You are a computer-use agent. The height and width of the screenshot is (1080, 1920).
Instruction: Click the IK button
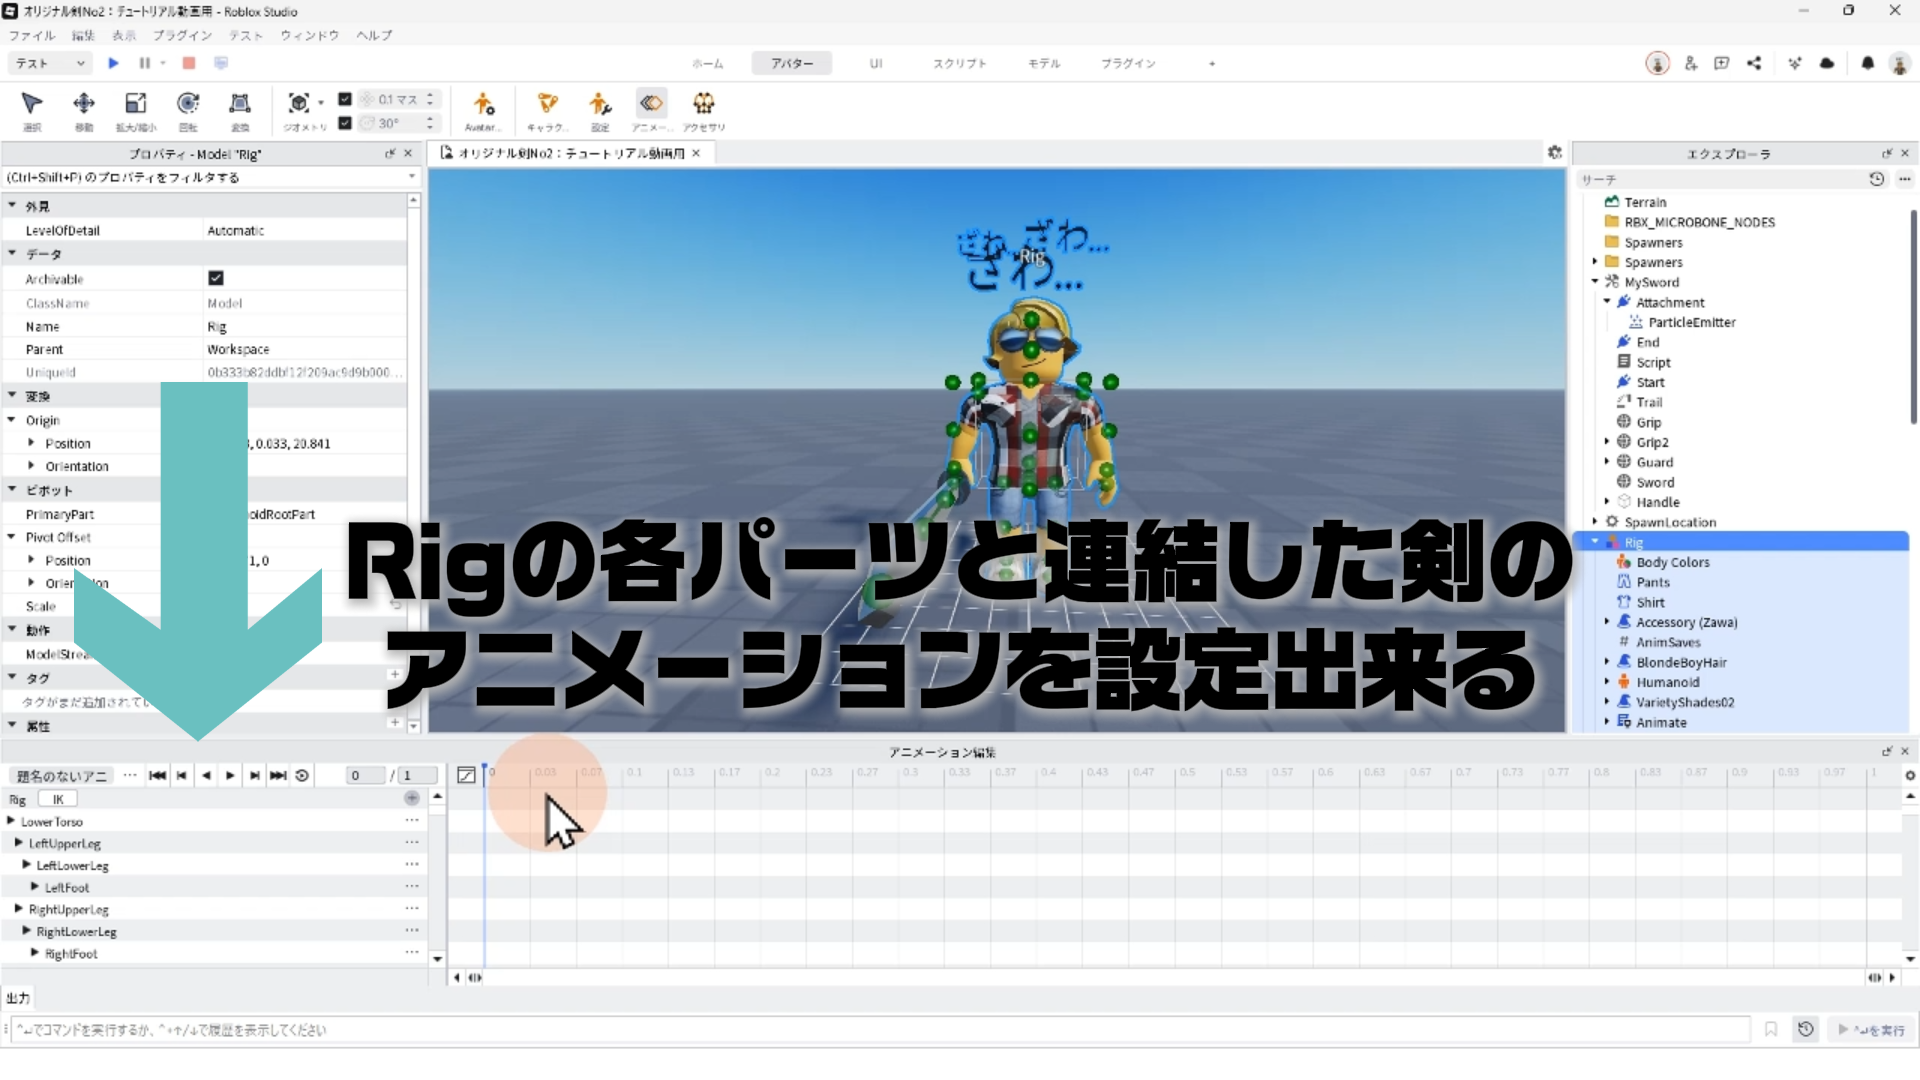coord(58,799)
